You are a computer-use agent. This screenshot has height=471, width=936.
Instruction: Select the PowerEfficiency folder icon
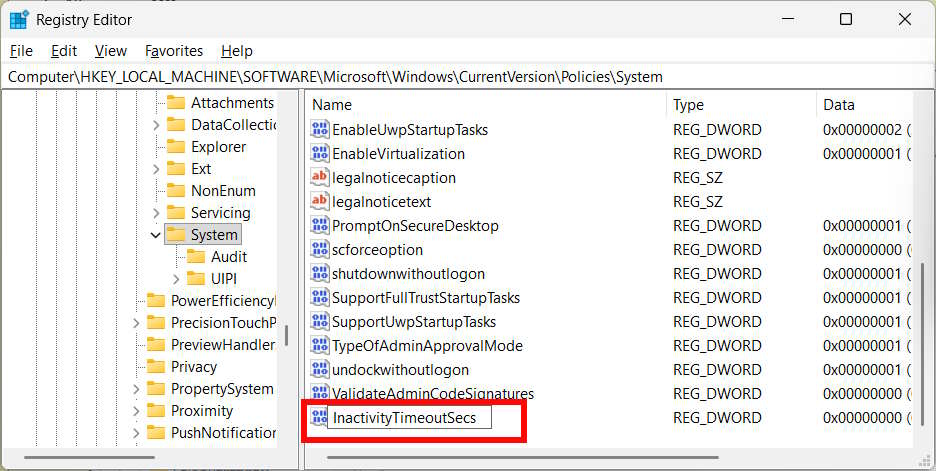[x=156, y=301]
